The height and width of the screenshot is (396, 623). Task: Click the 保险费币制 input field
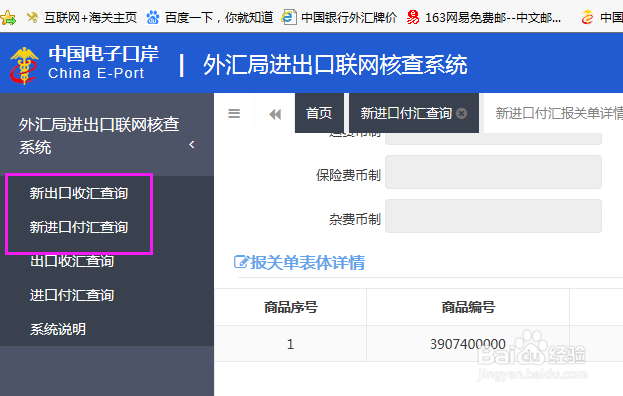pos(493,172)
